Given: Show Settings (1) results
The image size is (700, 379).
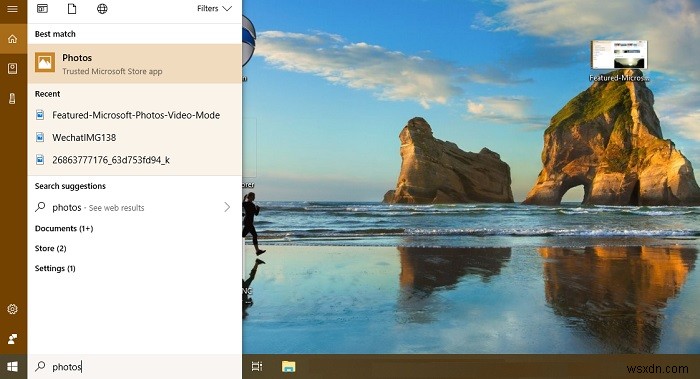Looking at the screenshot, I should point(55,268).
